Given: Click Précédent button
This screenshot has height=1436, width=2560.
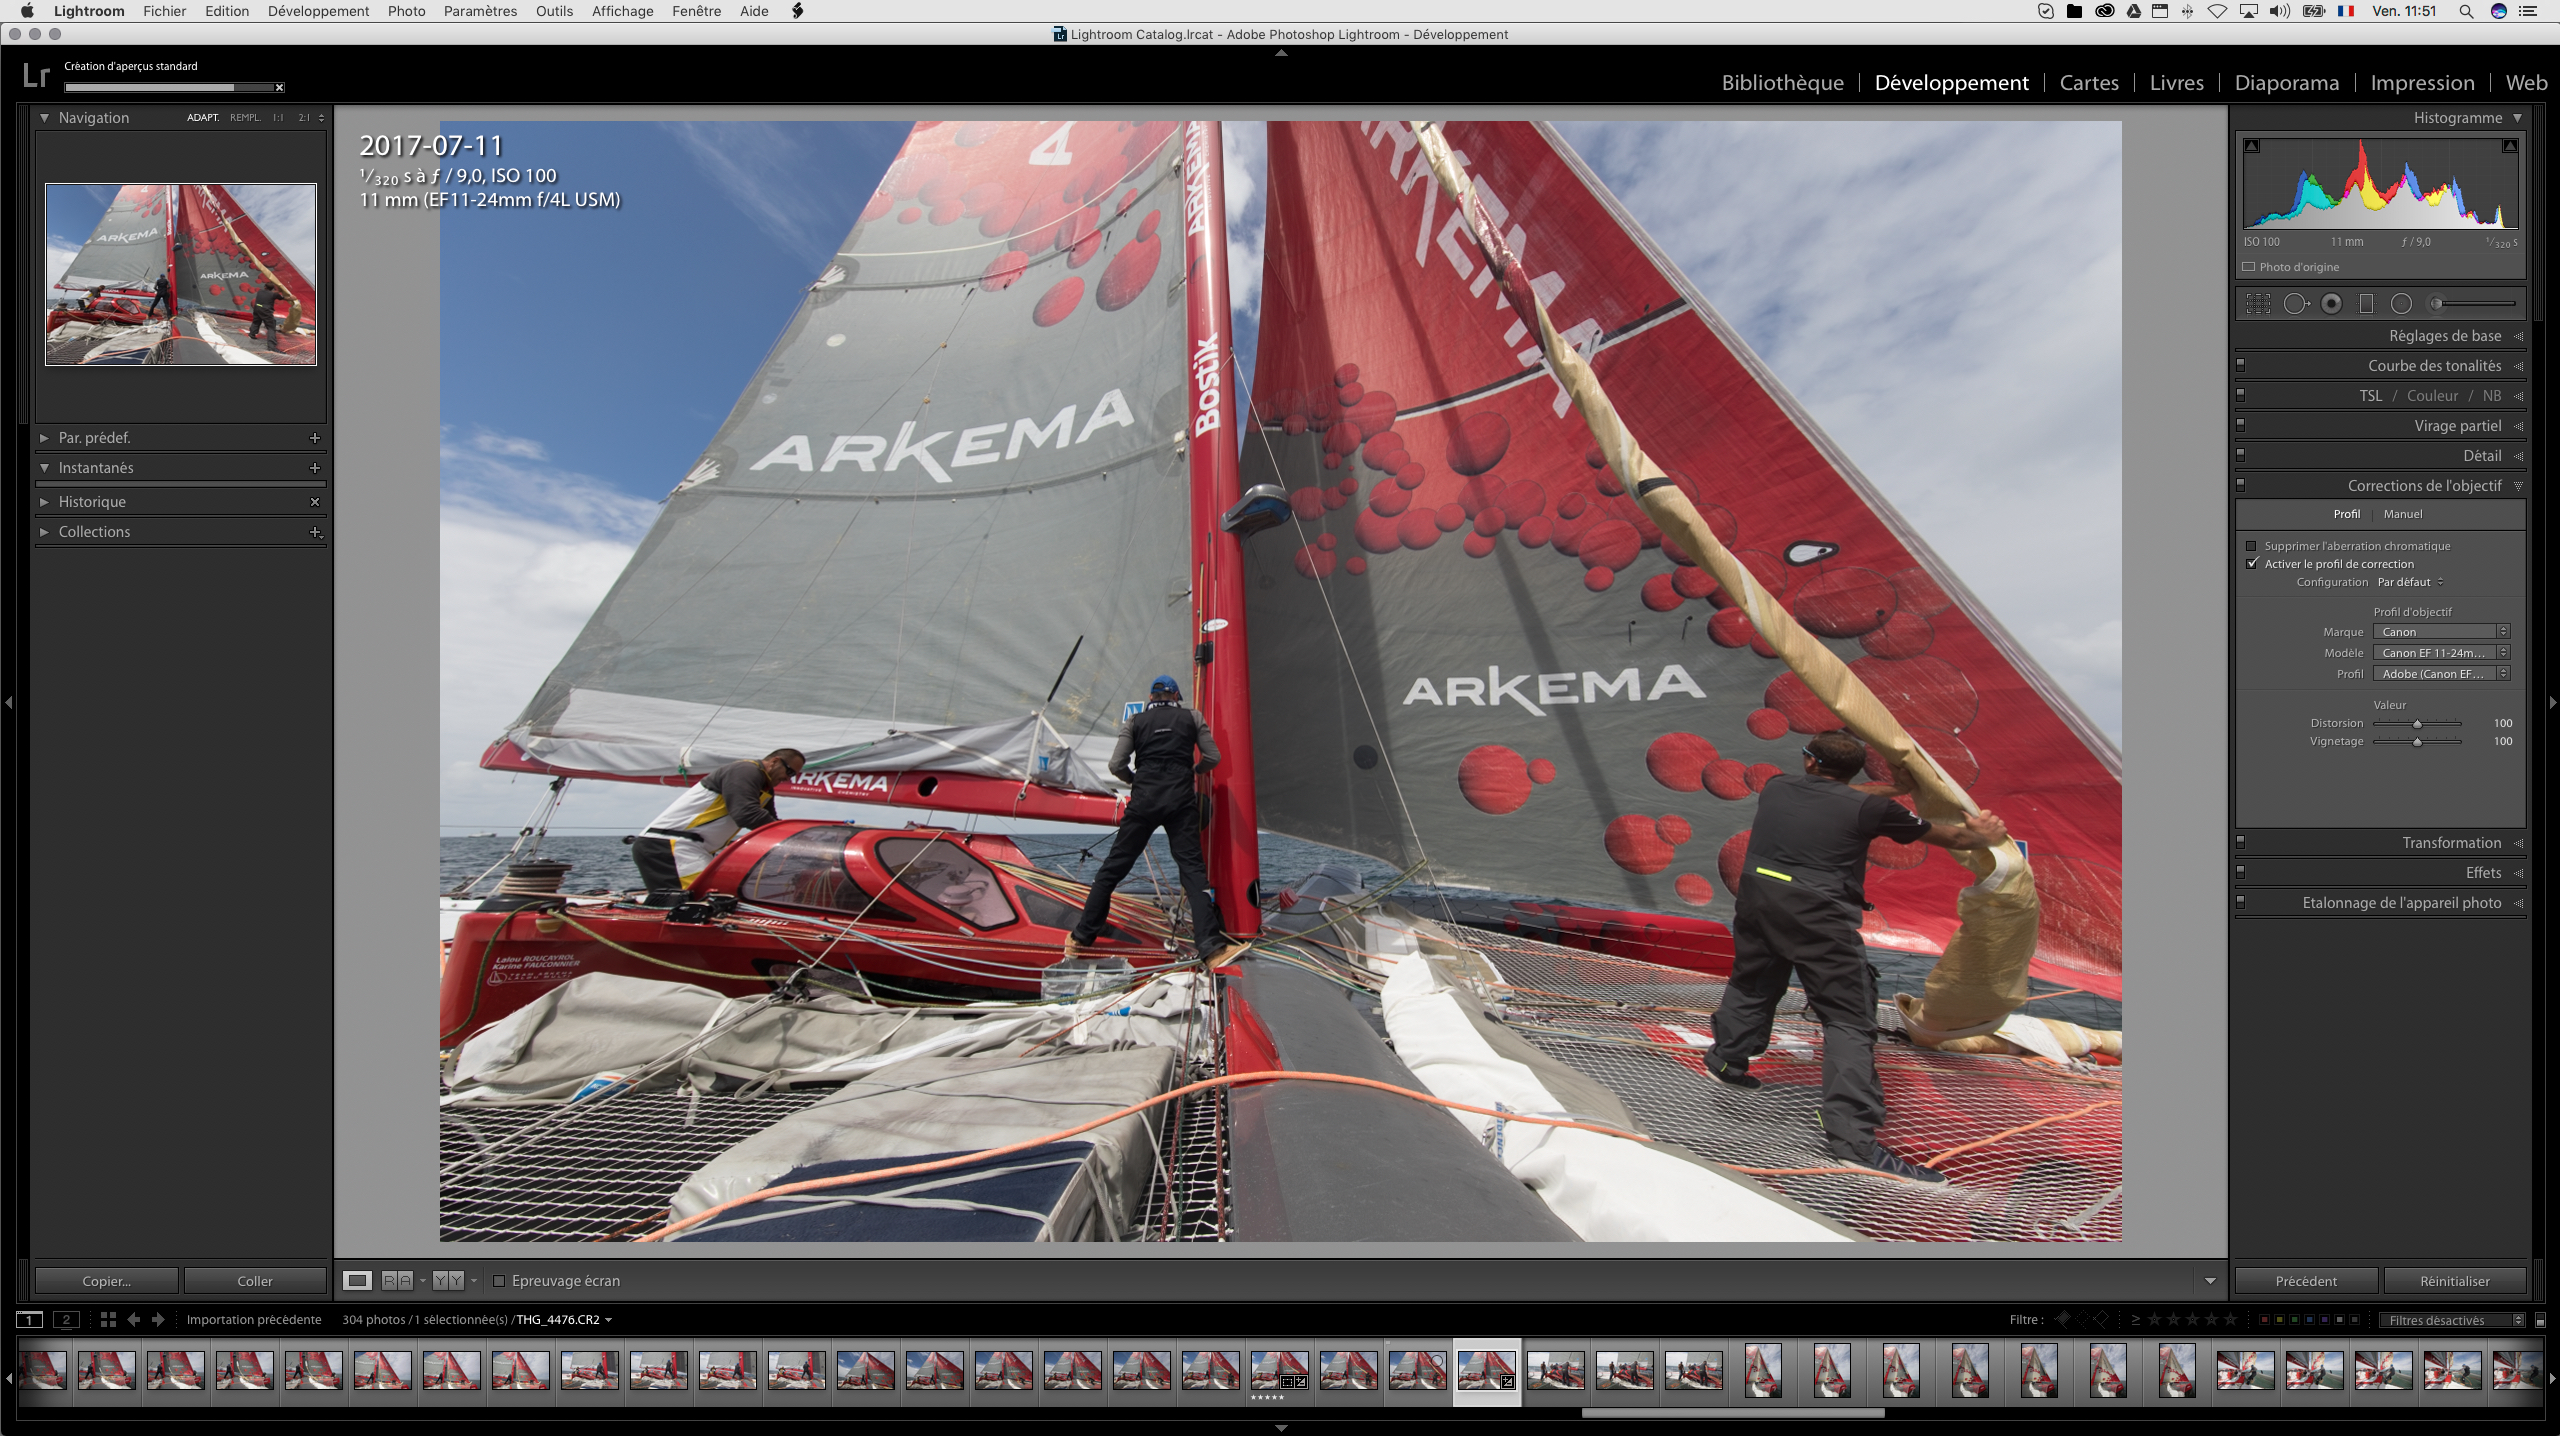Looking at the screenshot, I should tap(2306, 1281).
